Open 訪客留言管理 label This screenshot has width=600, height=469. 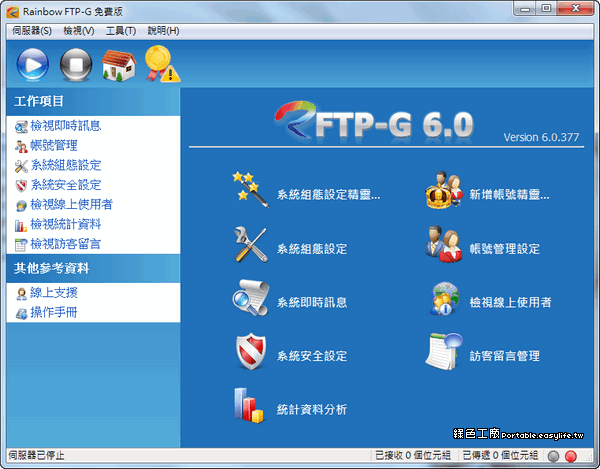tap(505, 356)
